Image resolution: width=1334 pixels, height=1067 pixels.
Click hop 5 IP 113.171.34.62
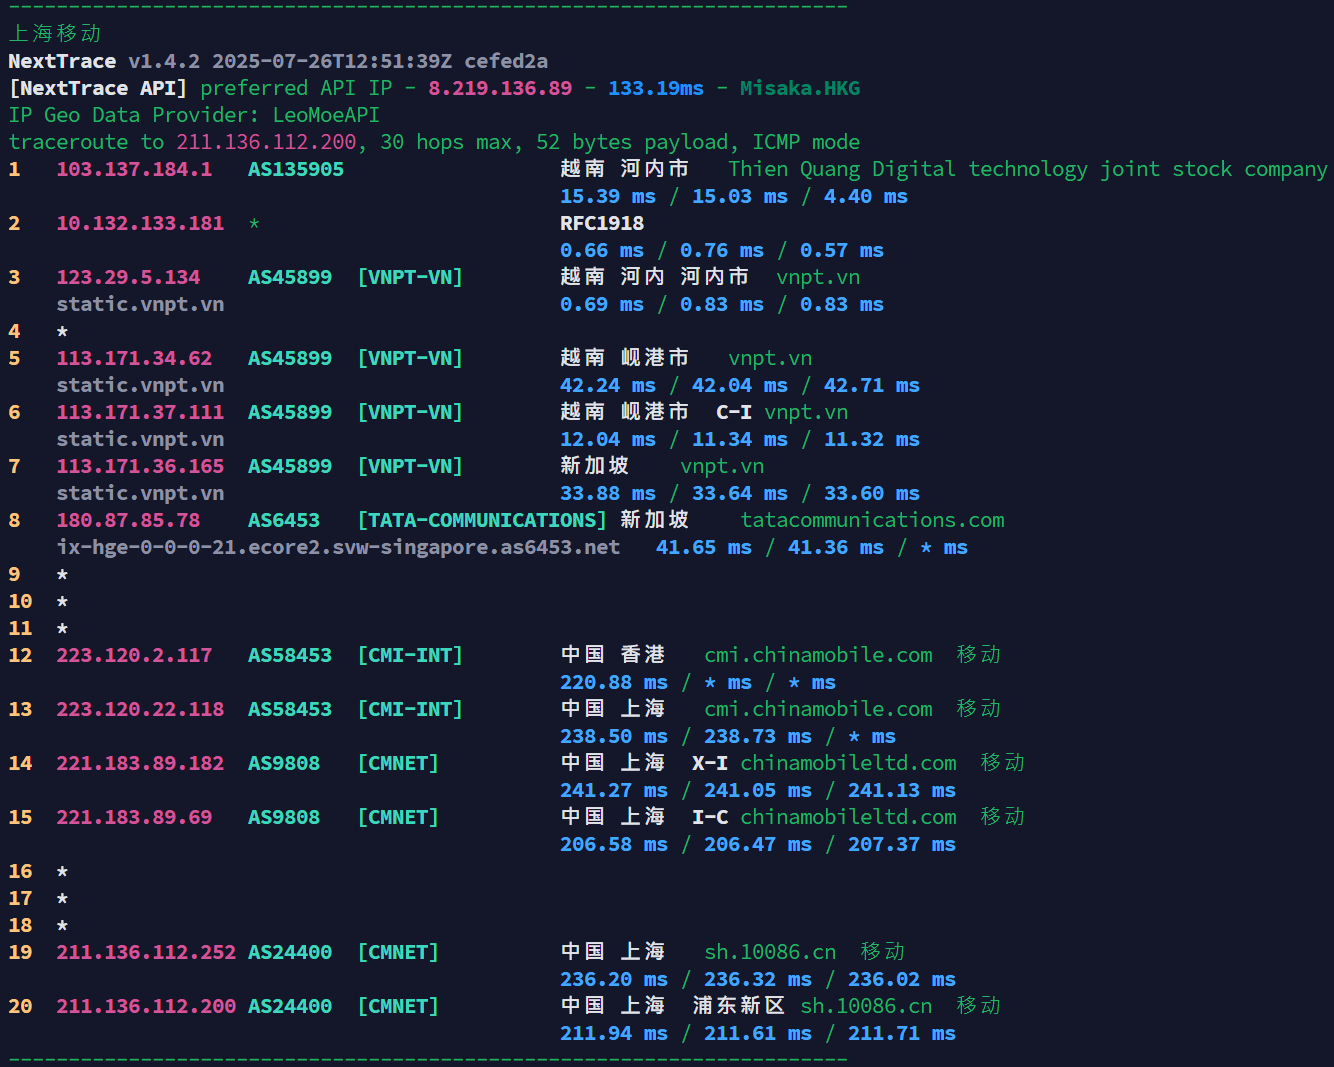click(134, 358)
